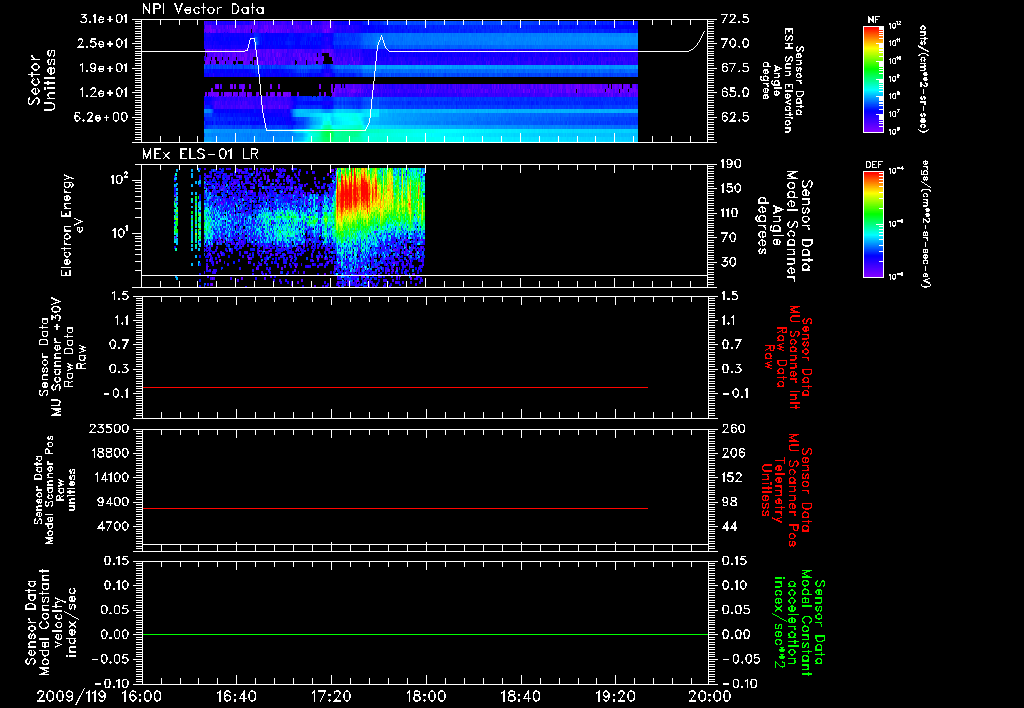Click the "MU Scanner +30V Raw Data" axis label
Image resolution: width=1024 pixels, height=708 pixels.
[62, 357]
